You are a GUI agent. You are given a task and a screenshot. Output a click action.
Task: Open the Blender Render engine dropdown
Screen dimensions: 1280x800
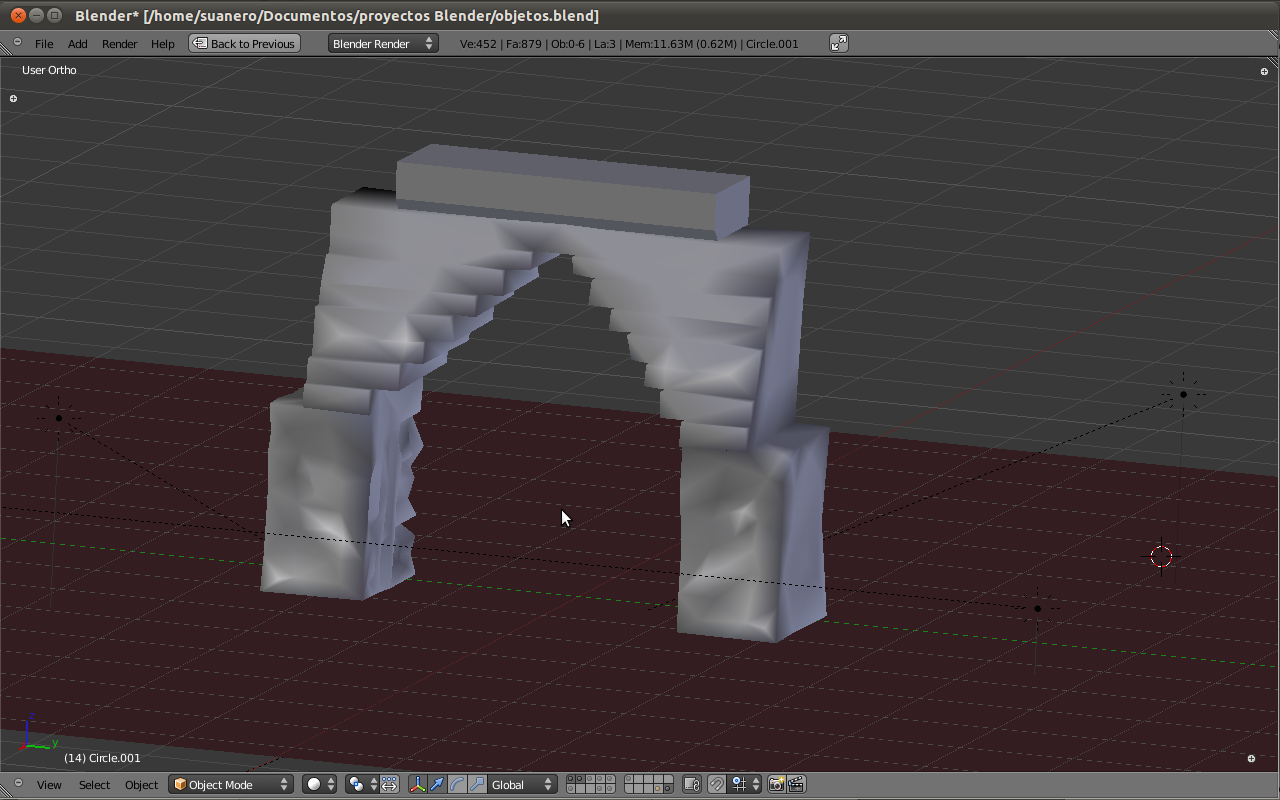383,44
